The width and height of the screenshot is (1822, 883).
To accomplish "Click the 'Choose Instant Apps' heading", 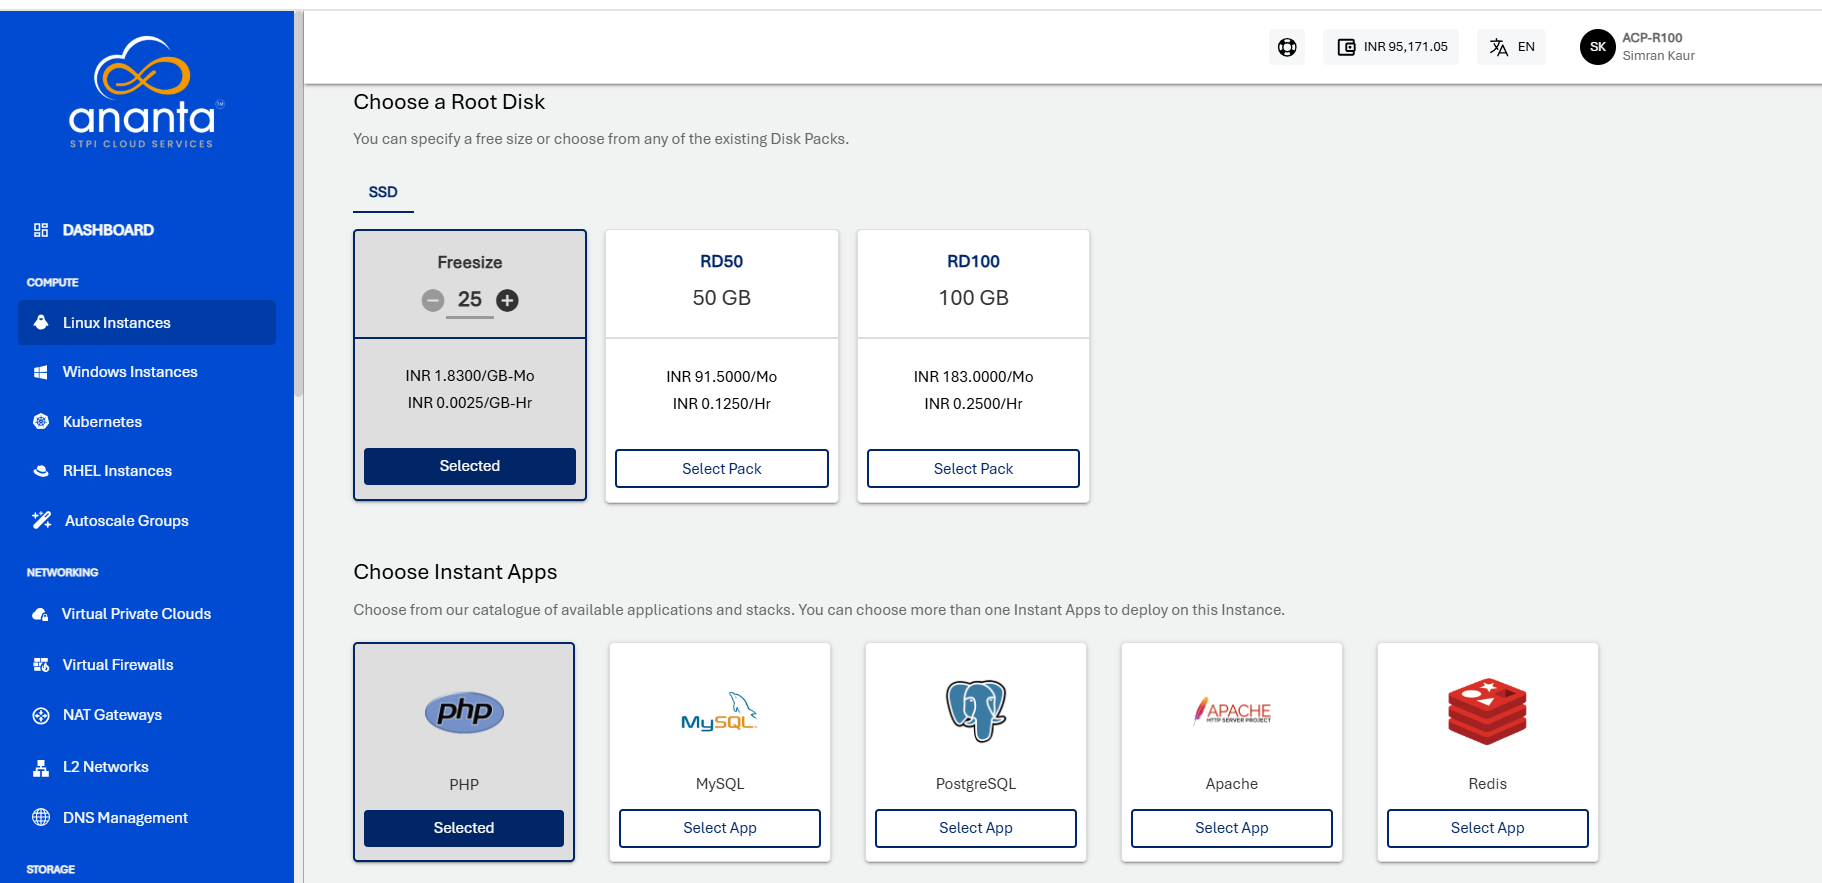I will (455, 572).
